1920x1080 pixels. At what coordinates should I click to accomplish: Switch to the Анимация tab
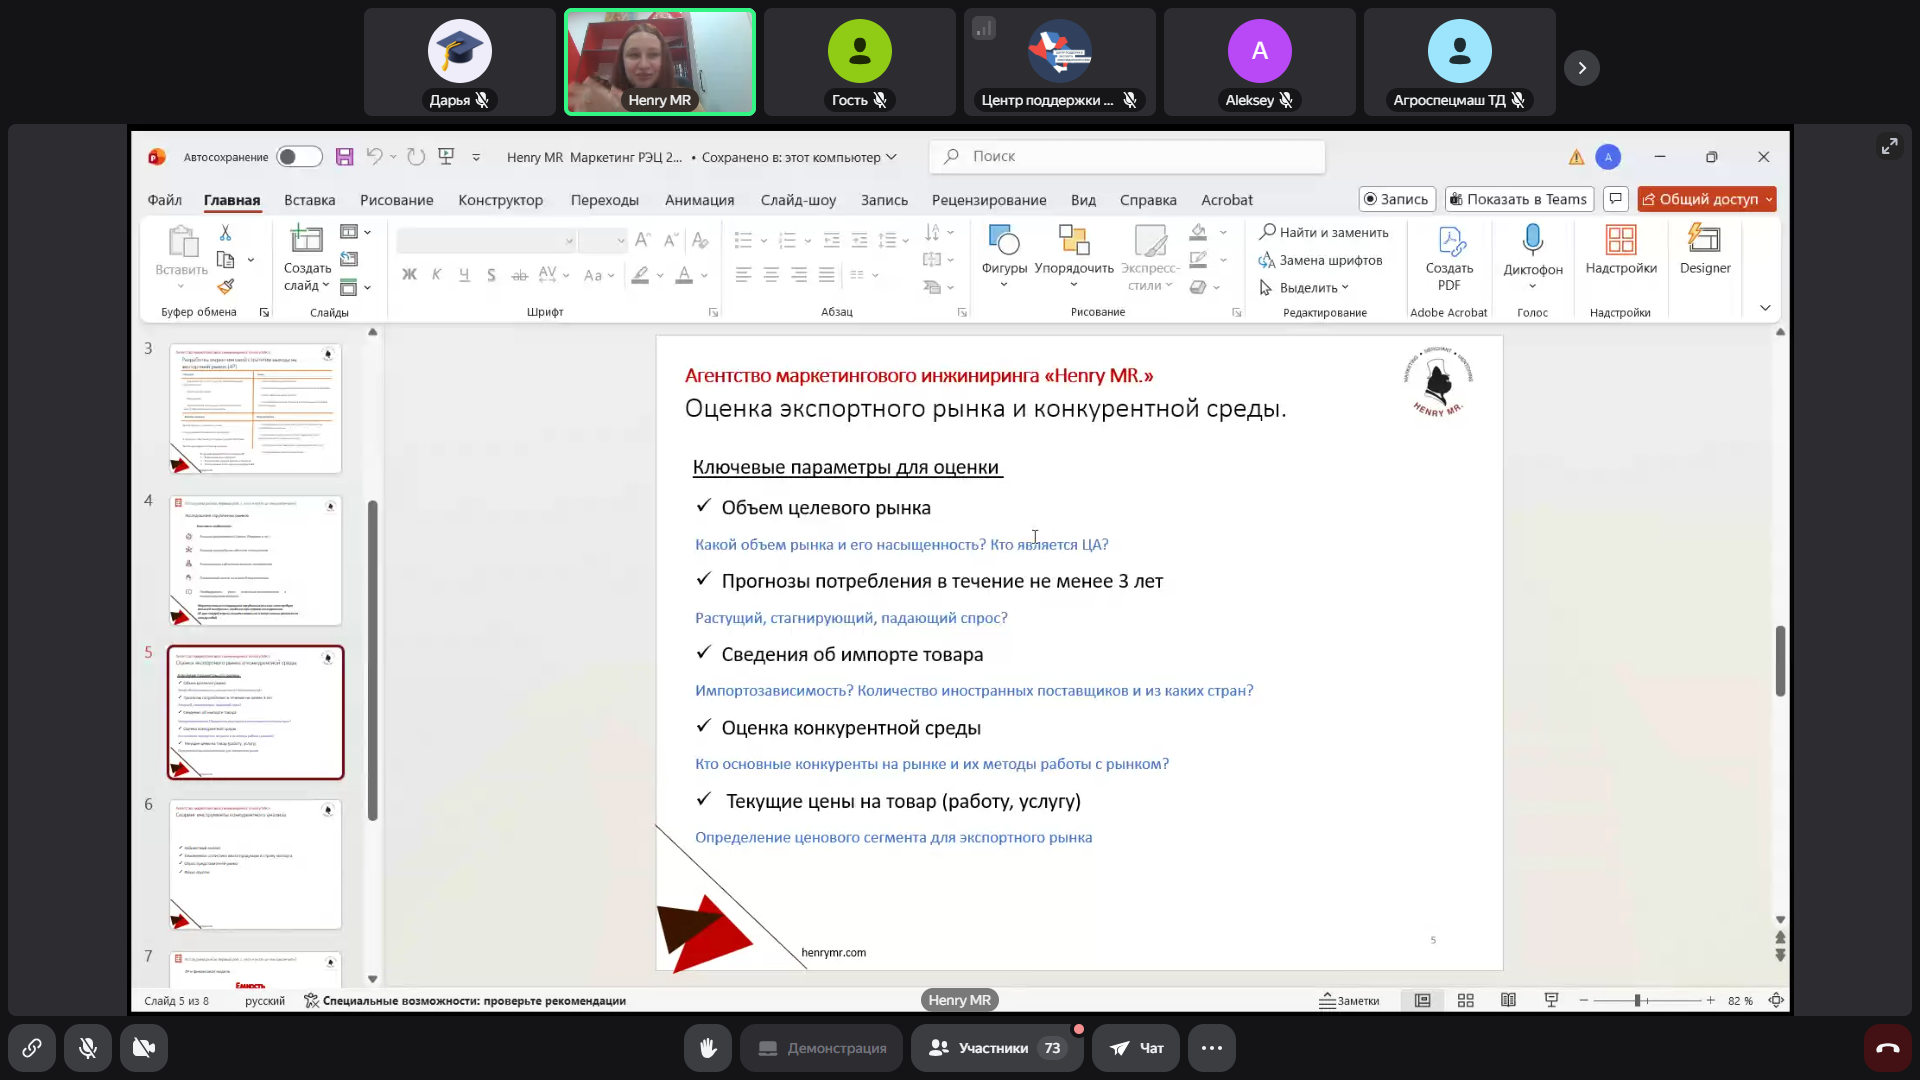coord(699,200)
